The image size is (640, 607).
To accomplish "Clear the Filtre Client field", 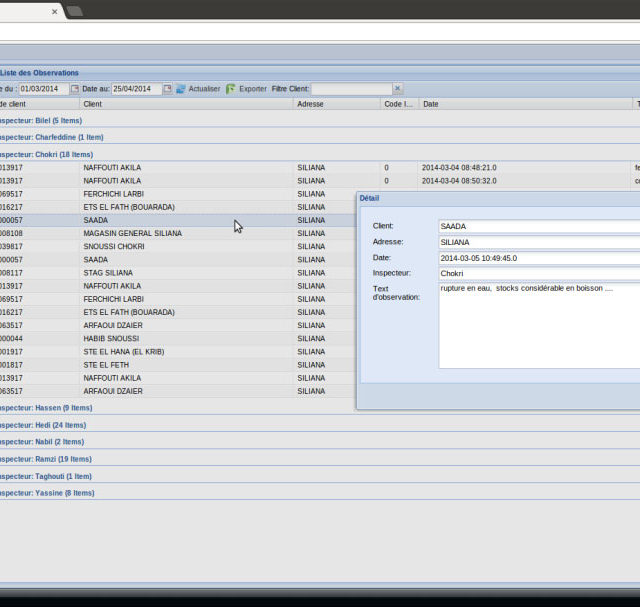I will coord(397,89).
